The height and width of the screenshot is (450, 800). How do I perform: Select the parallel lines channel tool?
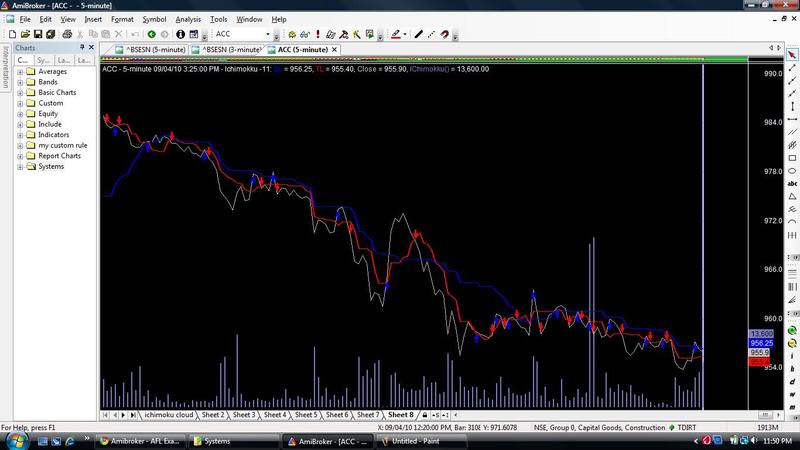[792, 132]
